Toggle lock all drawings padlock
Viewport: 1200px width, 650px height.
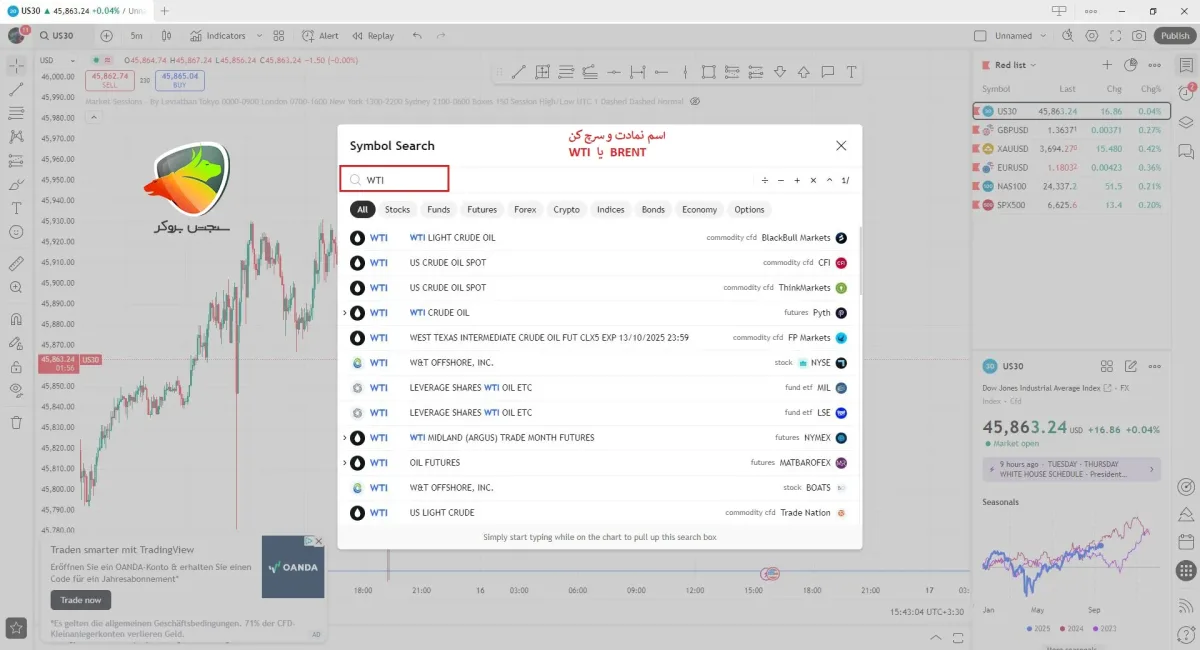[16, 367]
